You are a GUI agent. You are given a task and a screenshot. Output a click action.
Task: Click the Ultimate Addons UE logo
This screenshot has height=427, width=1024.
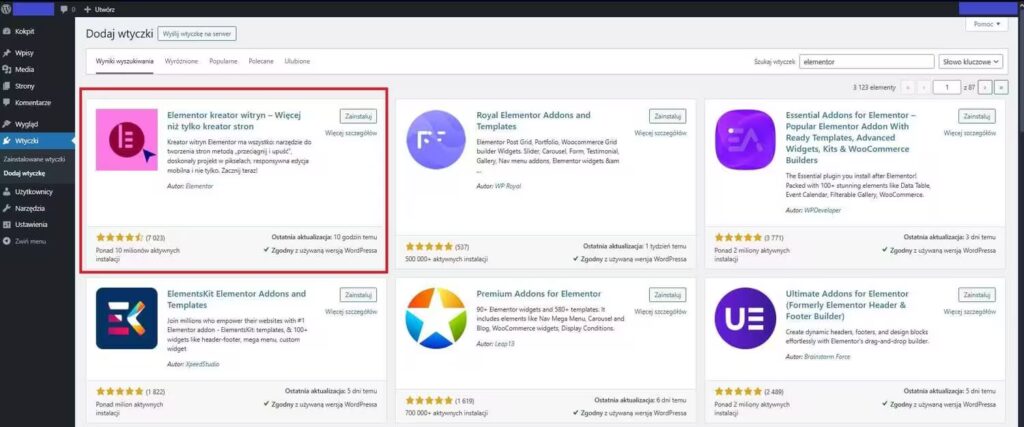745,318
